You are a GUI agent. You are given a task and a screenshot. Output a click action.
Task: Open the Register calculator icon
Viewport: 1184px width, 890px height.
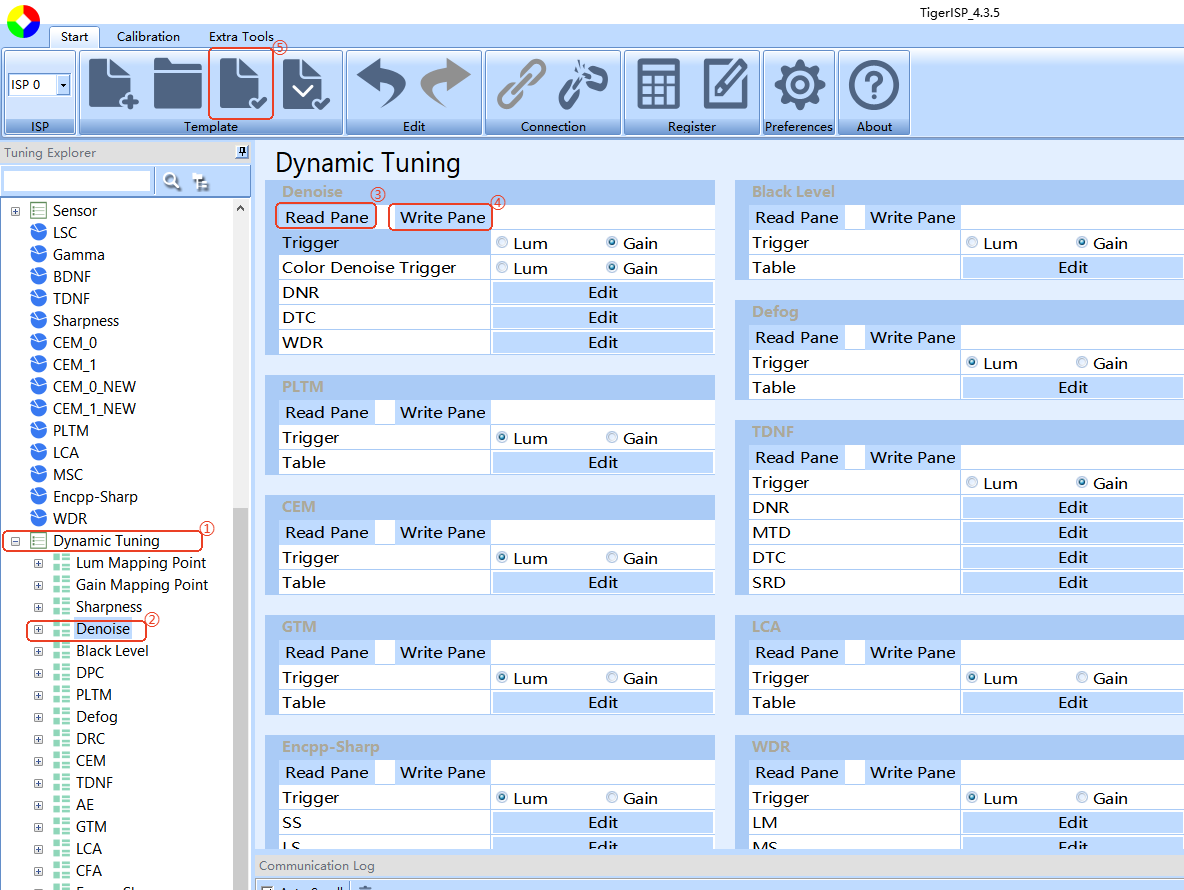(x=659, y=84)
